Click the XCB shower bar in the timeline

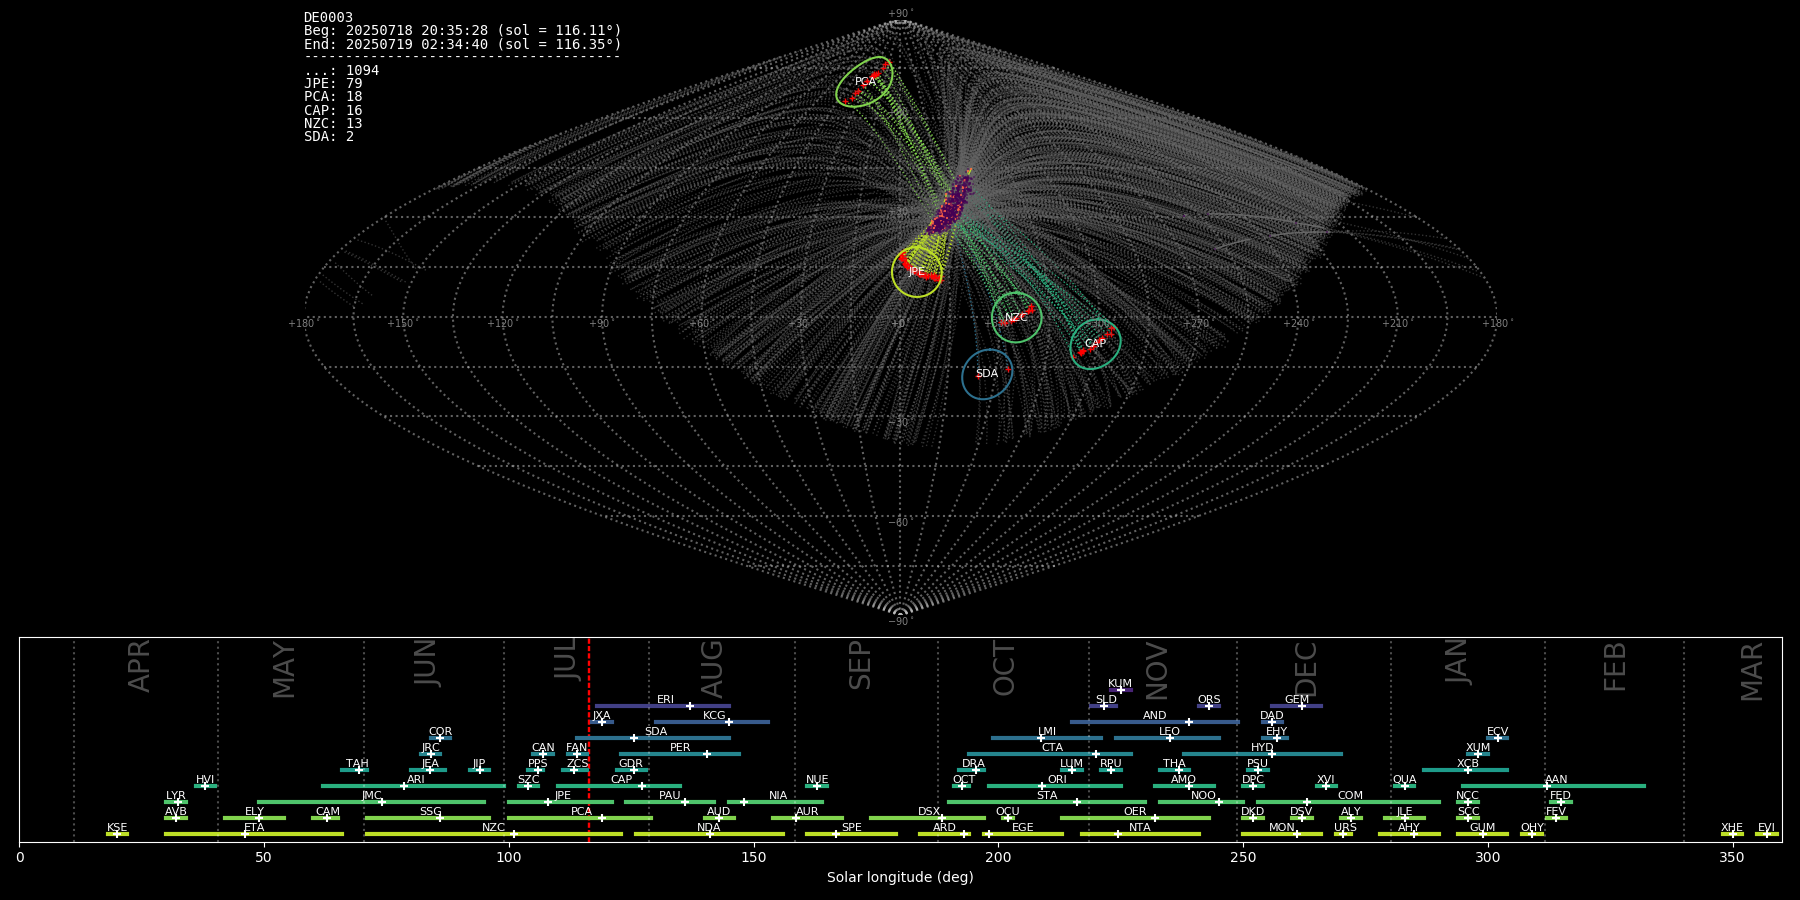(1465, 770)
